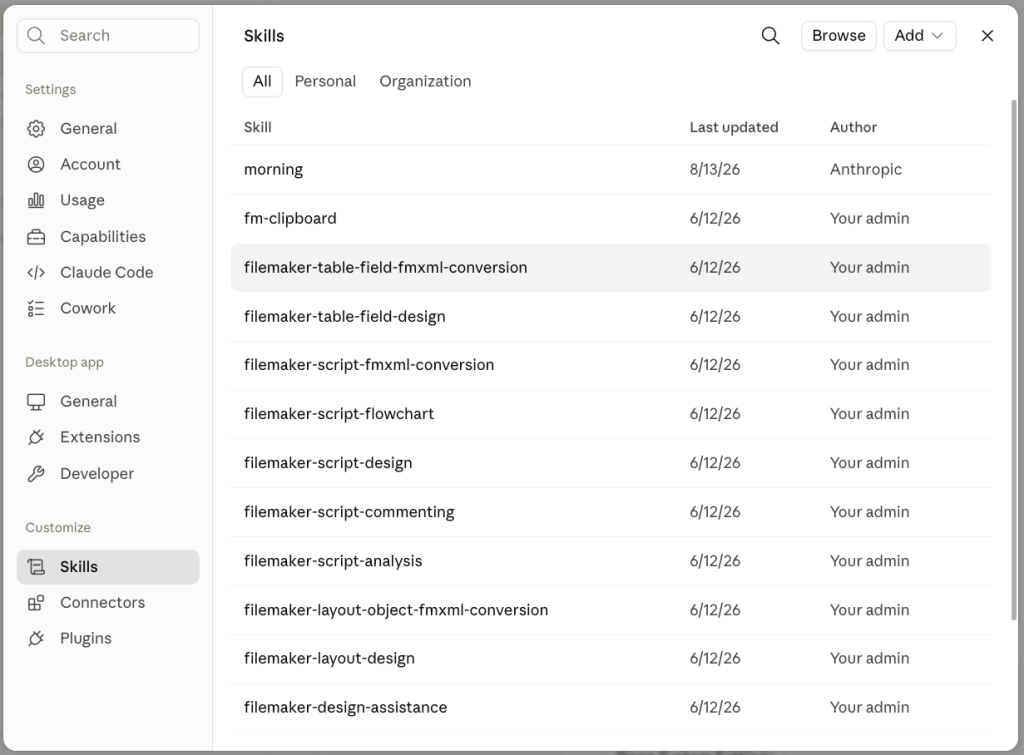Screen dimensions: 1024x755
Task: Open filemaker-script-analysis skill
Action: 611,561
